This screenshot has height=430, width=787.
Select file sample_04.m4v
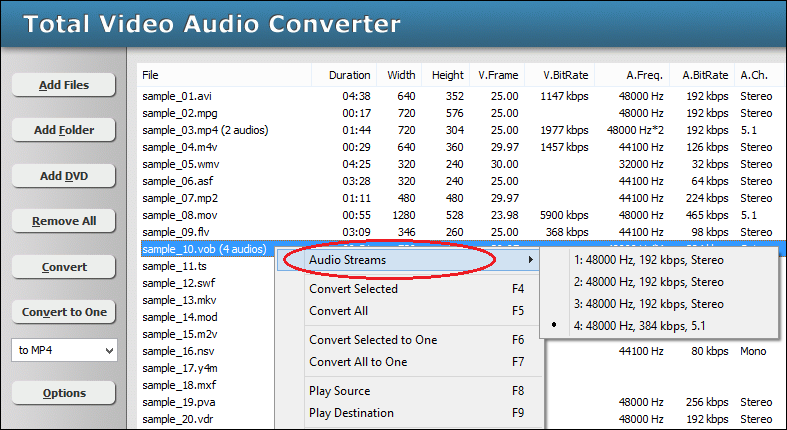tap(180, 148)
